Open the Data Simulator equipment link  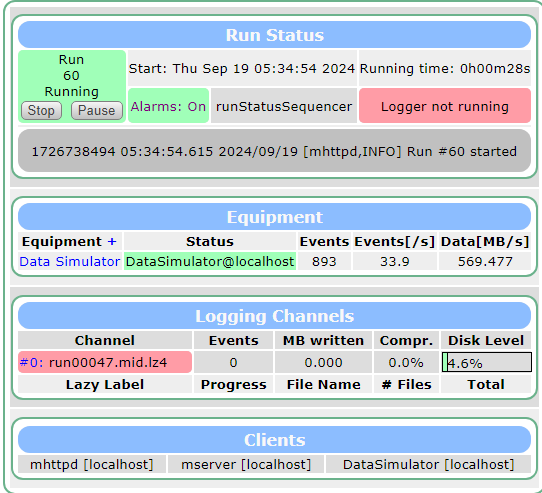[x=69, y=261]
